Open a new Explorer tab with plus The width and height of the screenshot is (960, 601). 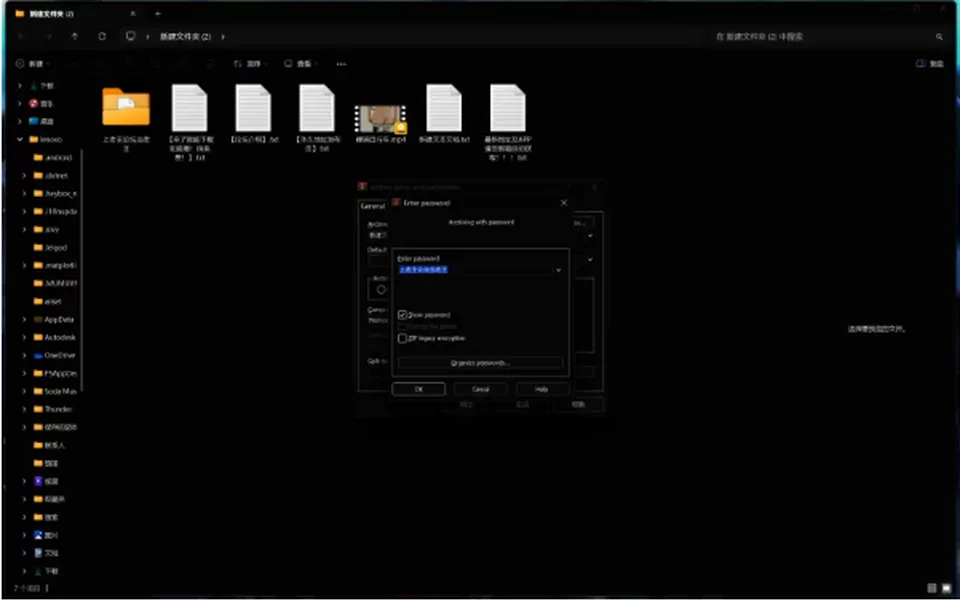[x=157, y=13]
